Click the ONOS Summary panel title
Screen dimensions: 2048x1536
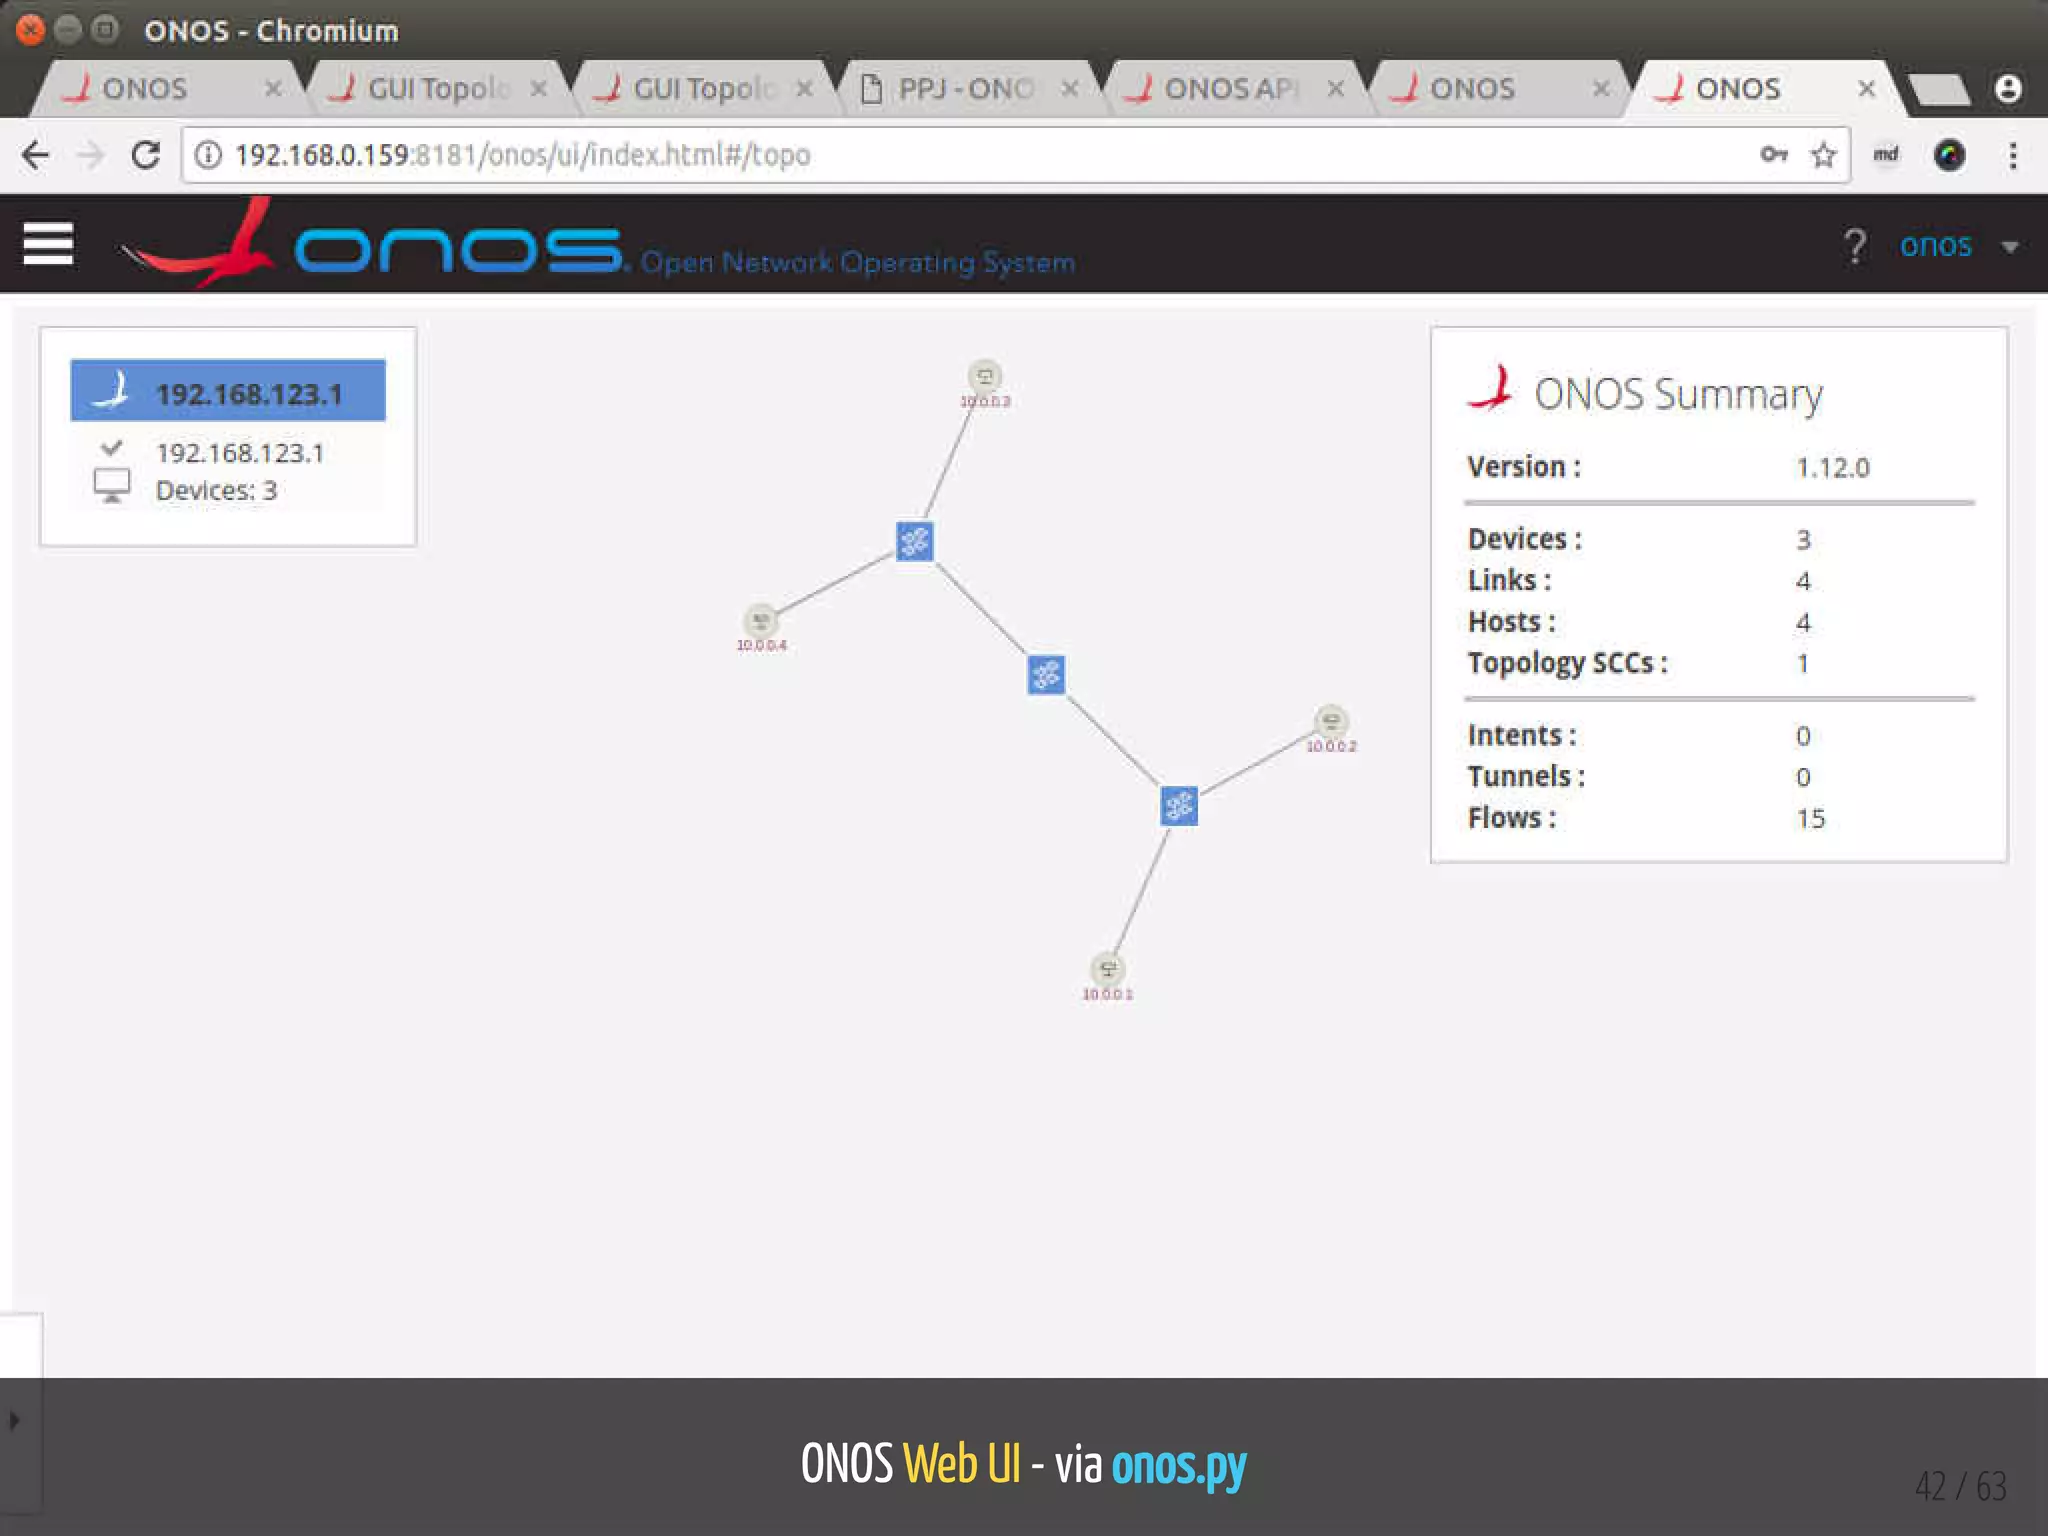pyautogui.click(x=1678, y=394)
